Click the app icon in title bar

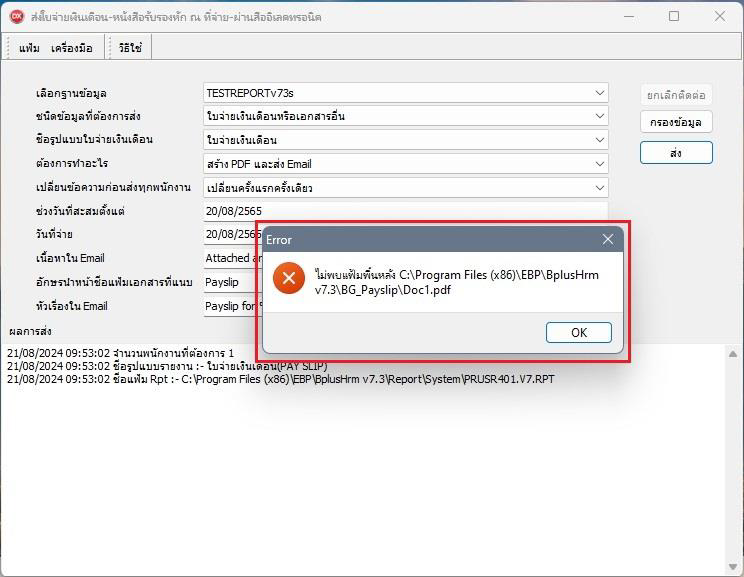click(x=17, y=17)
